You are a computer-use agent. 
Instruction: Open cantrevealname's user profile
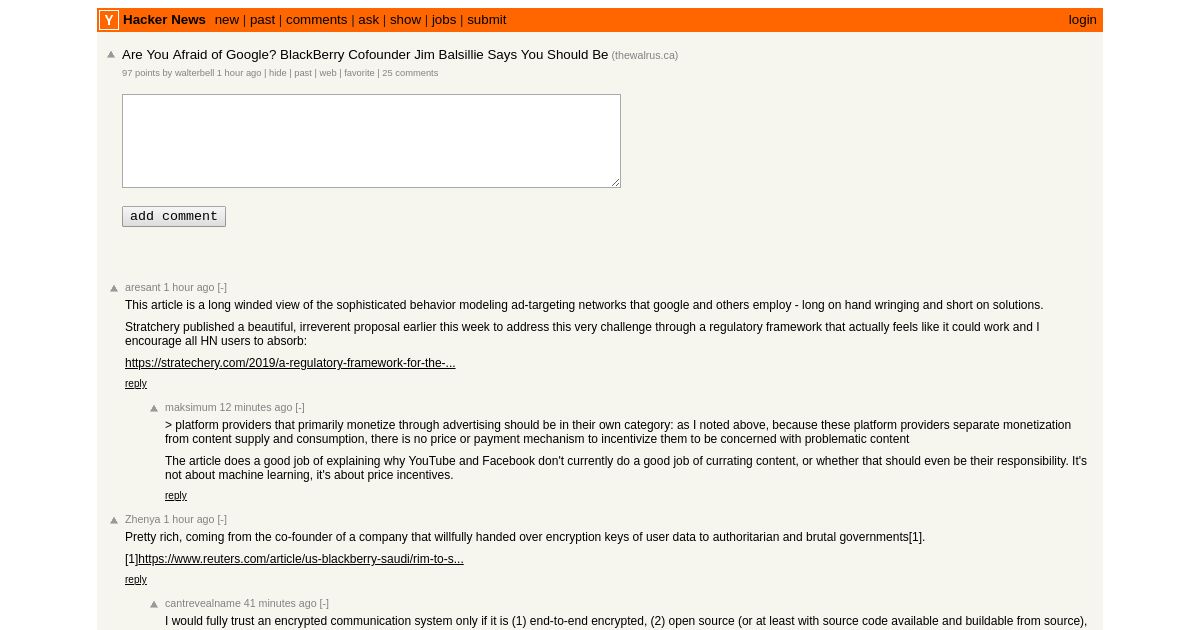click(203, 603)
